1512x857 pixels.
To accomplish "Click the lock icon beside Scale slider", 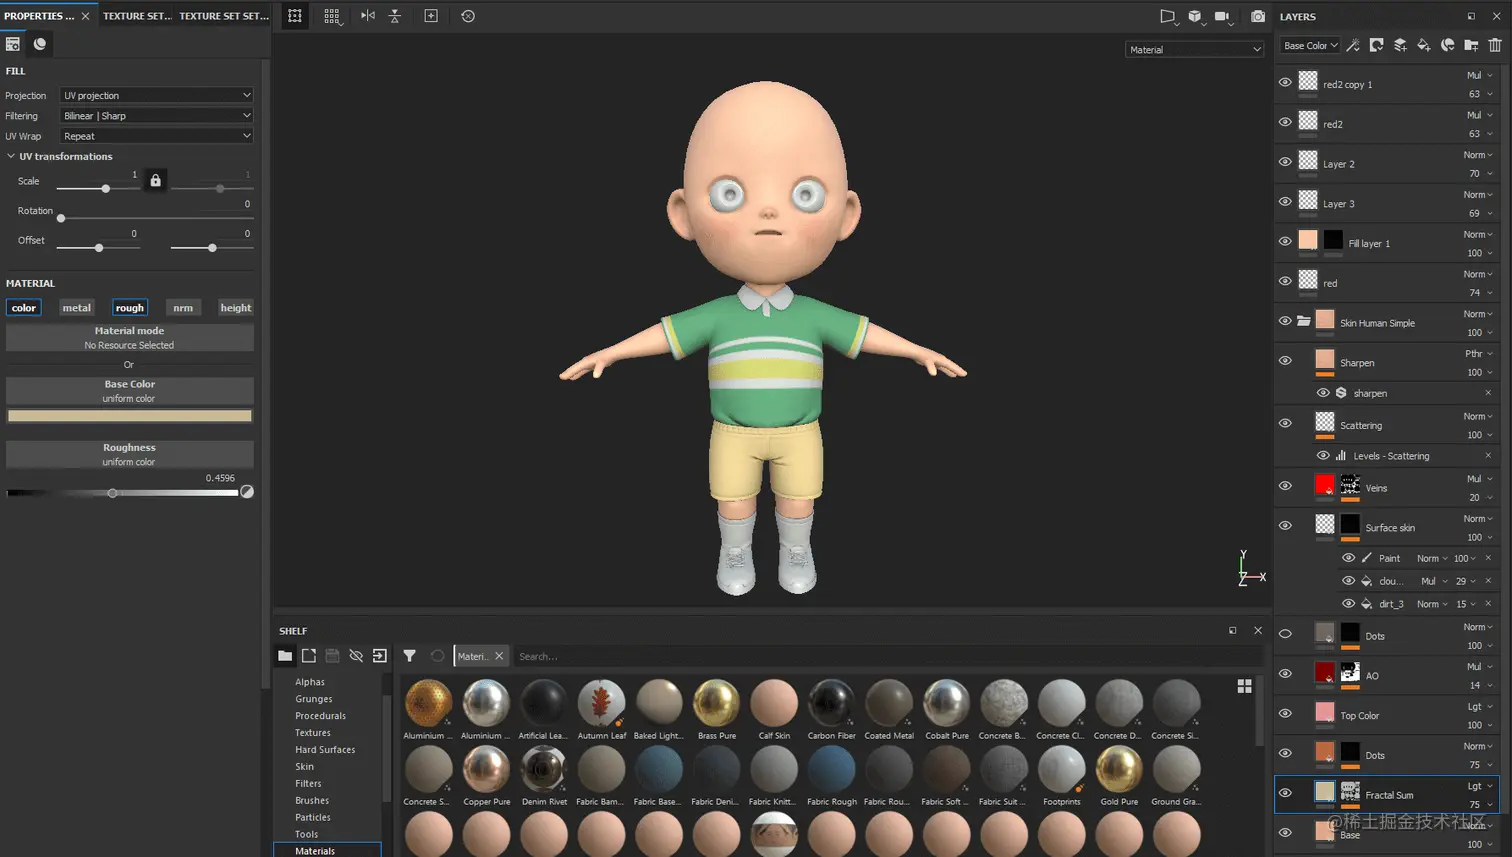I will point(155,181).
